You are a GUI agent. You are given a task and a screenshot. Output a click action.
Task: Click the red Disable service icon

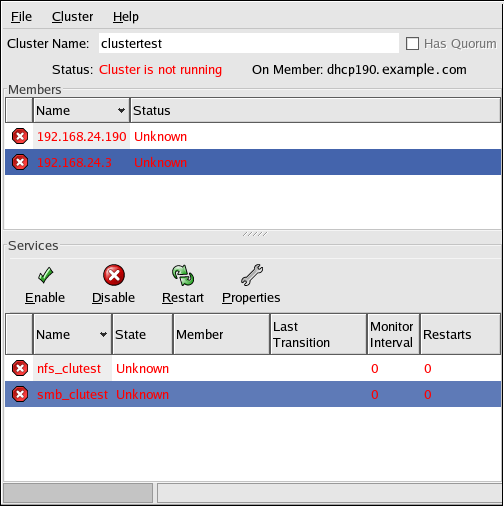114,275
